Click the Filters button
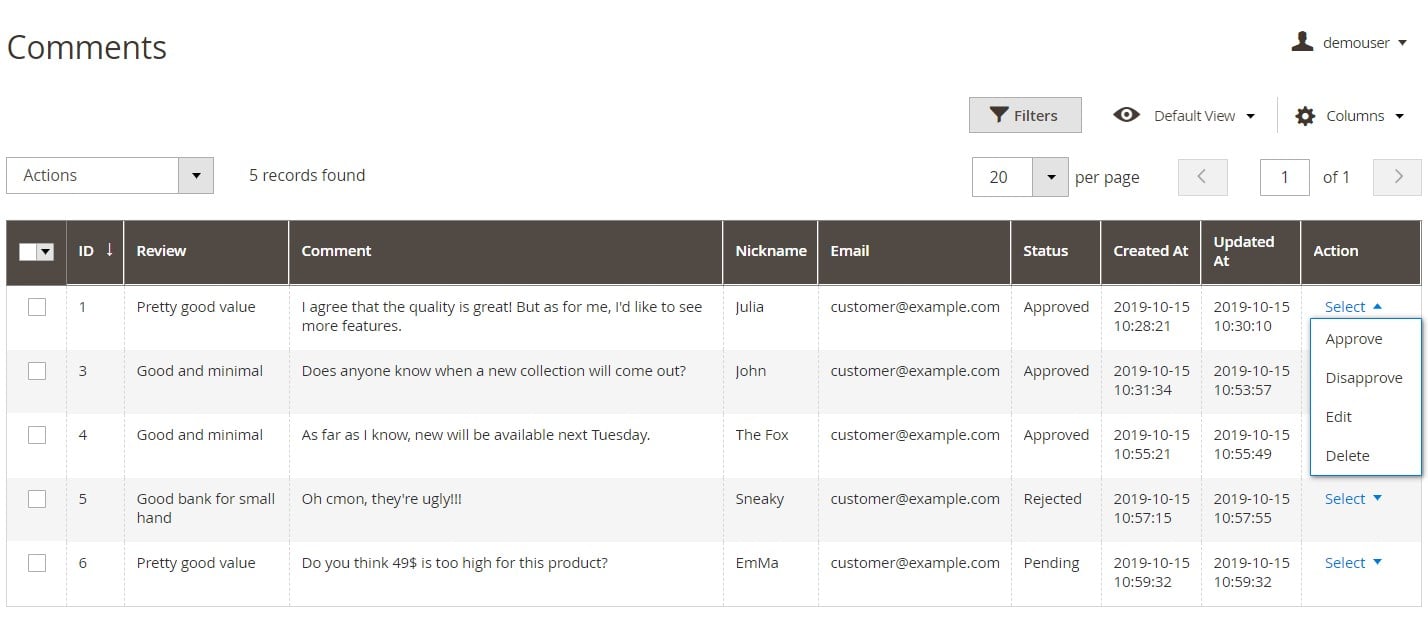Image resolution: width=1428 pixels, height=617 pixels. pos(1025,115)
